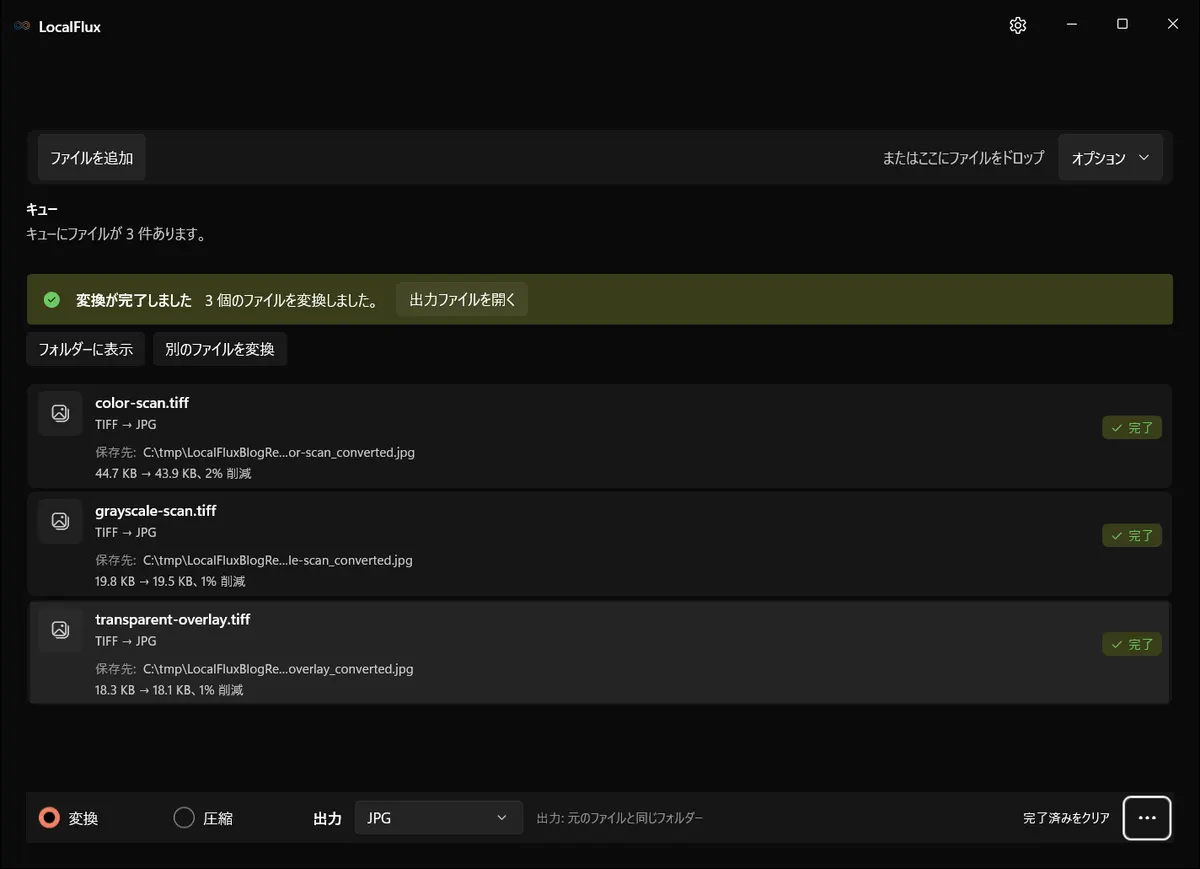The width and height of the screenshot is (1200, 869).
Task: Click 別のファイルを変換 button
Action: [x=220, y=349]
